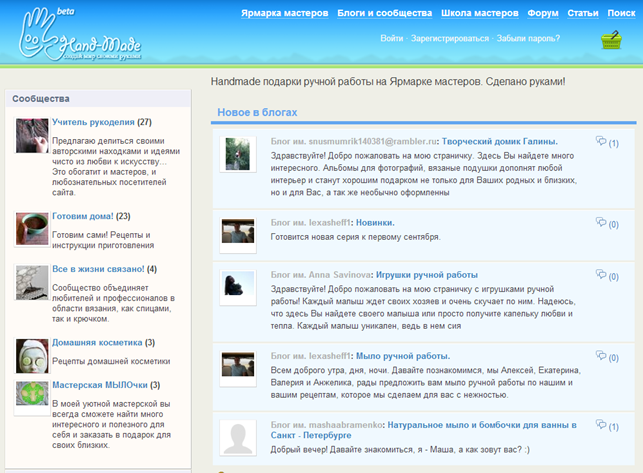
Task: Click text Готовится новая серия к первому сентября
Action: tap(356, 237)
